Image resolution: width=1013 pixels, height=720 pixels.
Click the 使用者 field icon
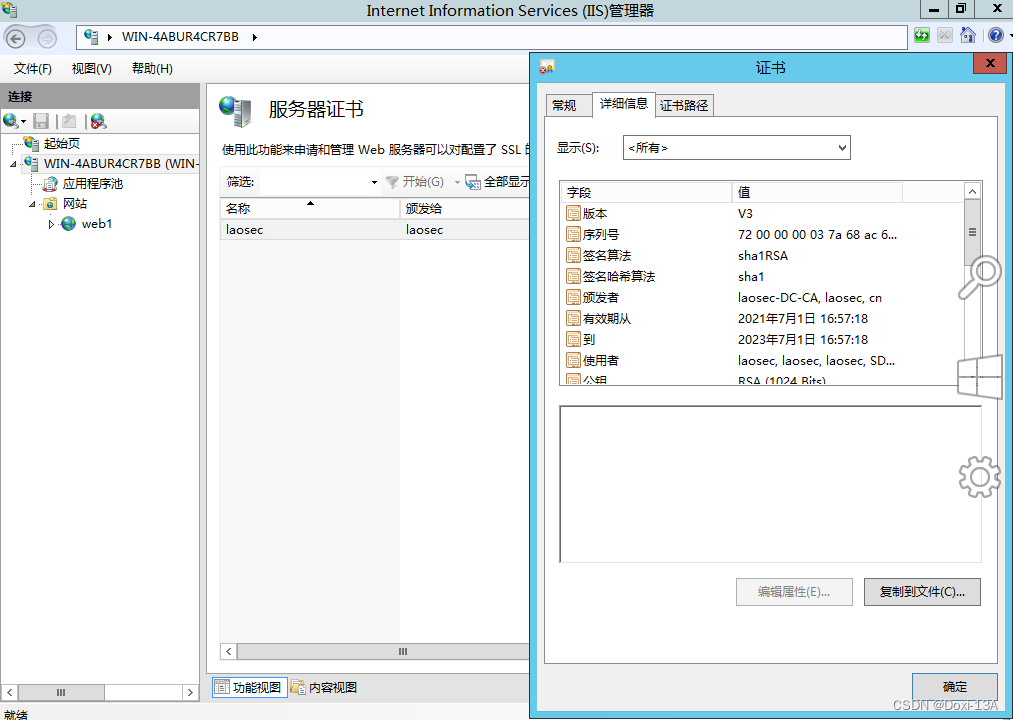(573, 361)
